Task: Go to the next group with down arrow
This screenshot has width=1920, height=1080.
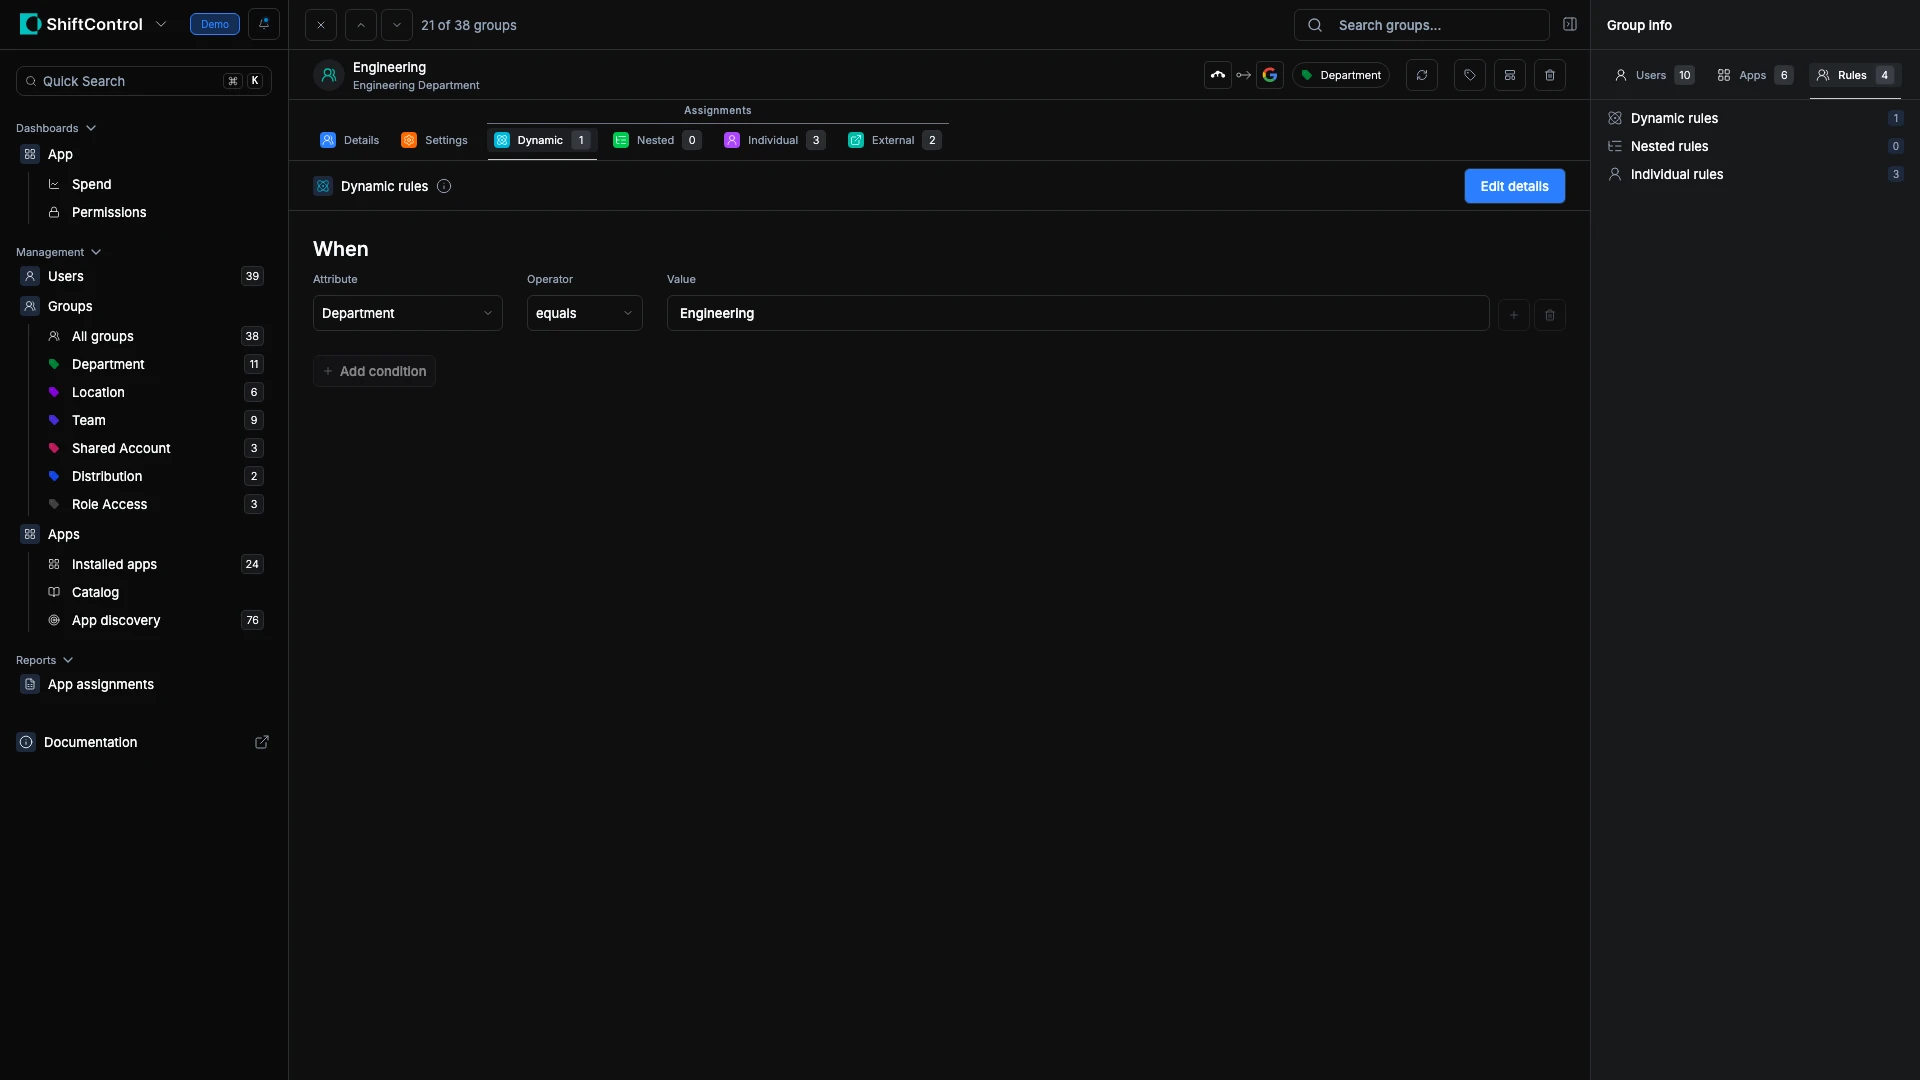Action: tap(396, 25)
